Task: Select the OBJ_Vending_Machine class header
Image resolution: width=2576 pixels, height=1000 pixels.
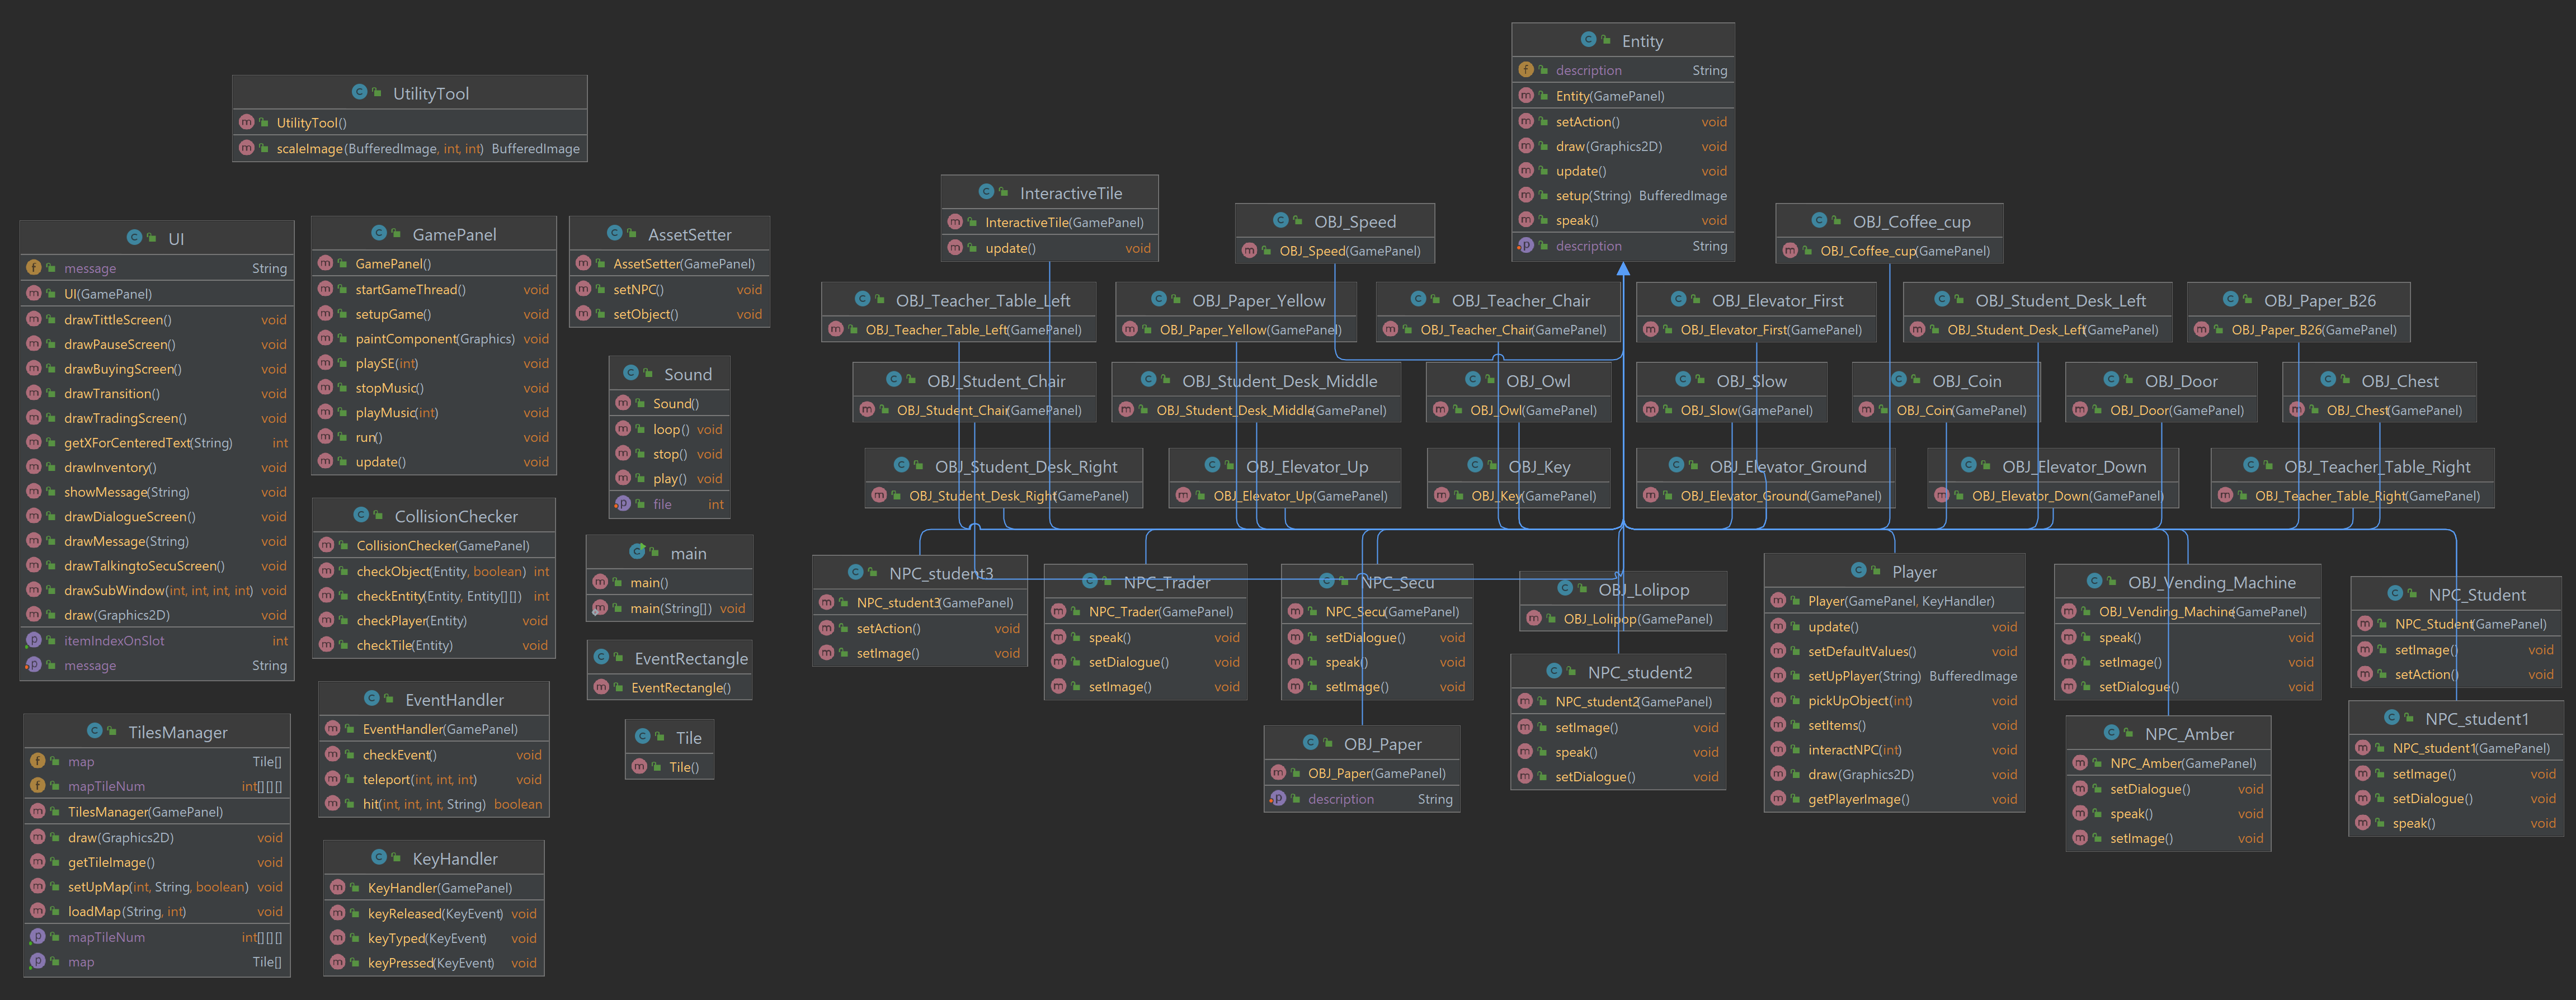Action: pos(2188,582)
